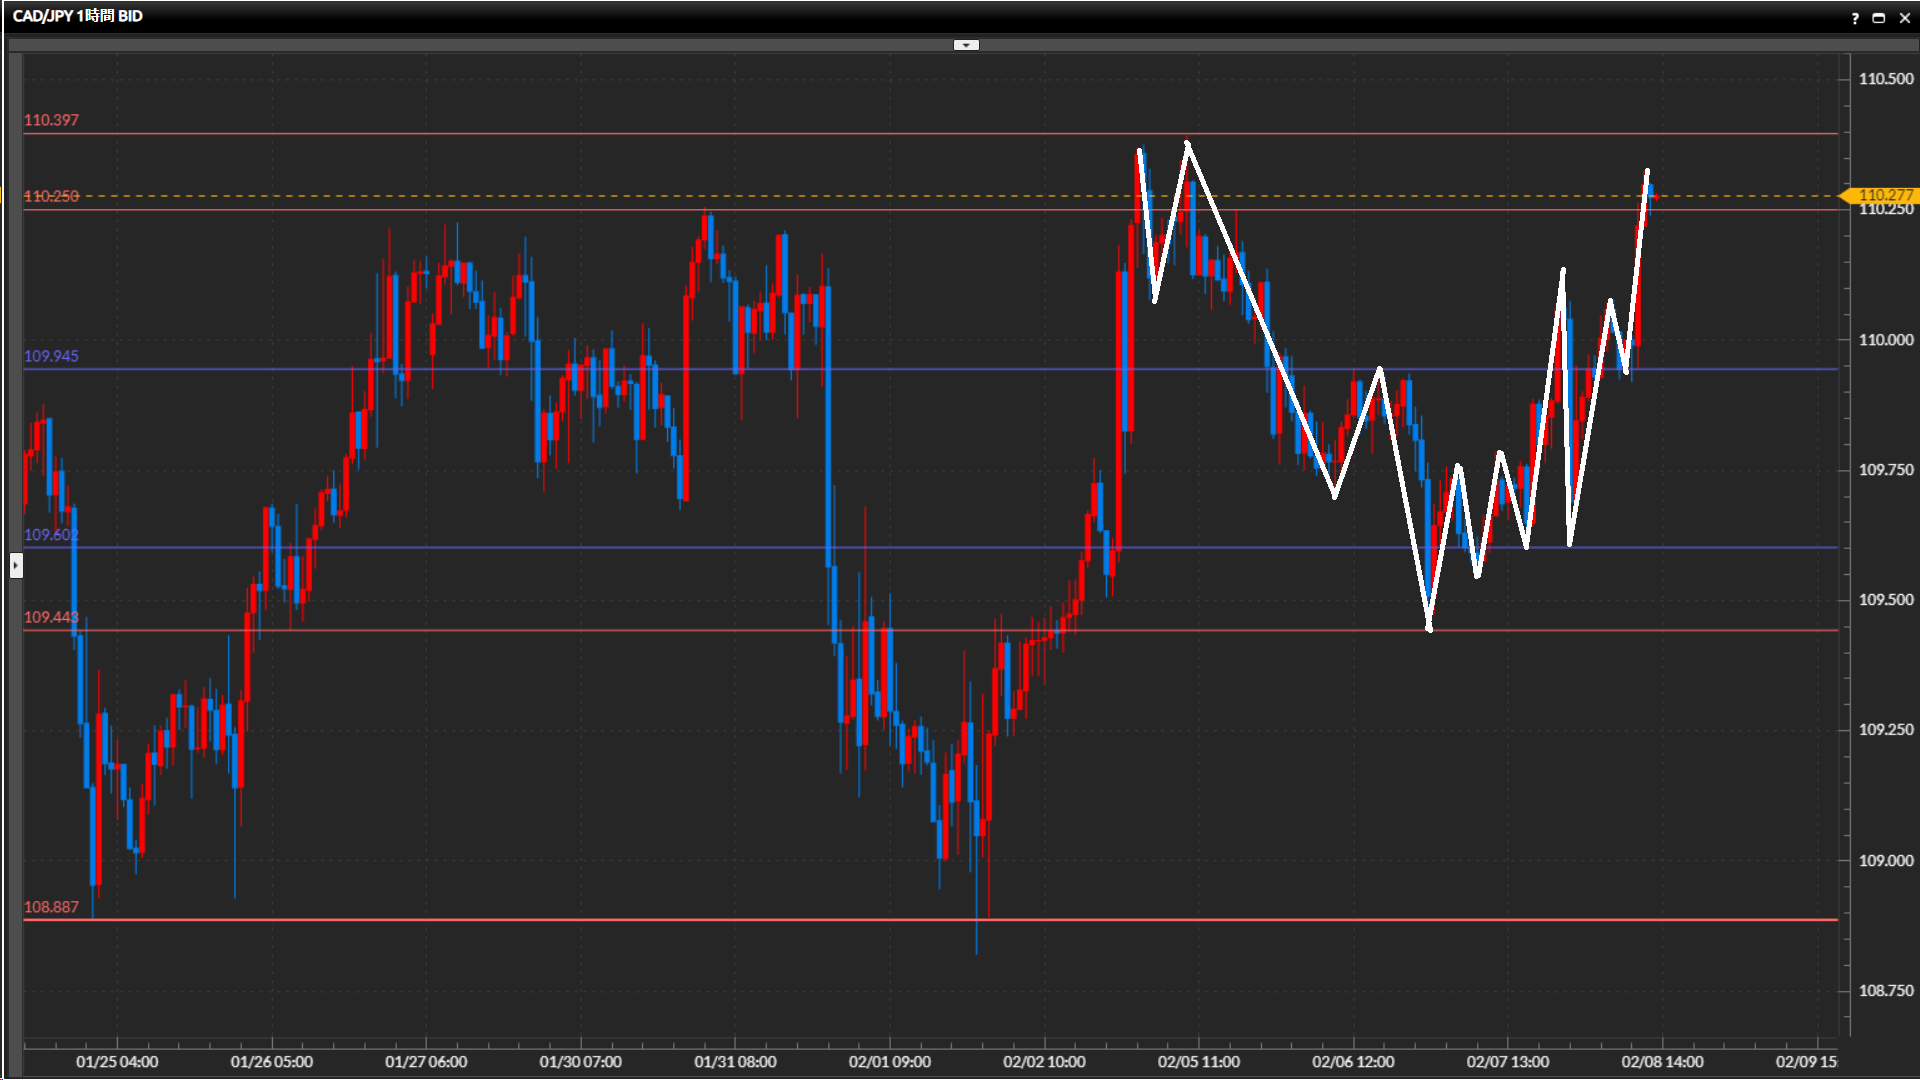Select the 109.602 blue horizontal line label
The width and height of the screenshot is (1920, 1080).
coord(52,535)
